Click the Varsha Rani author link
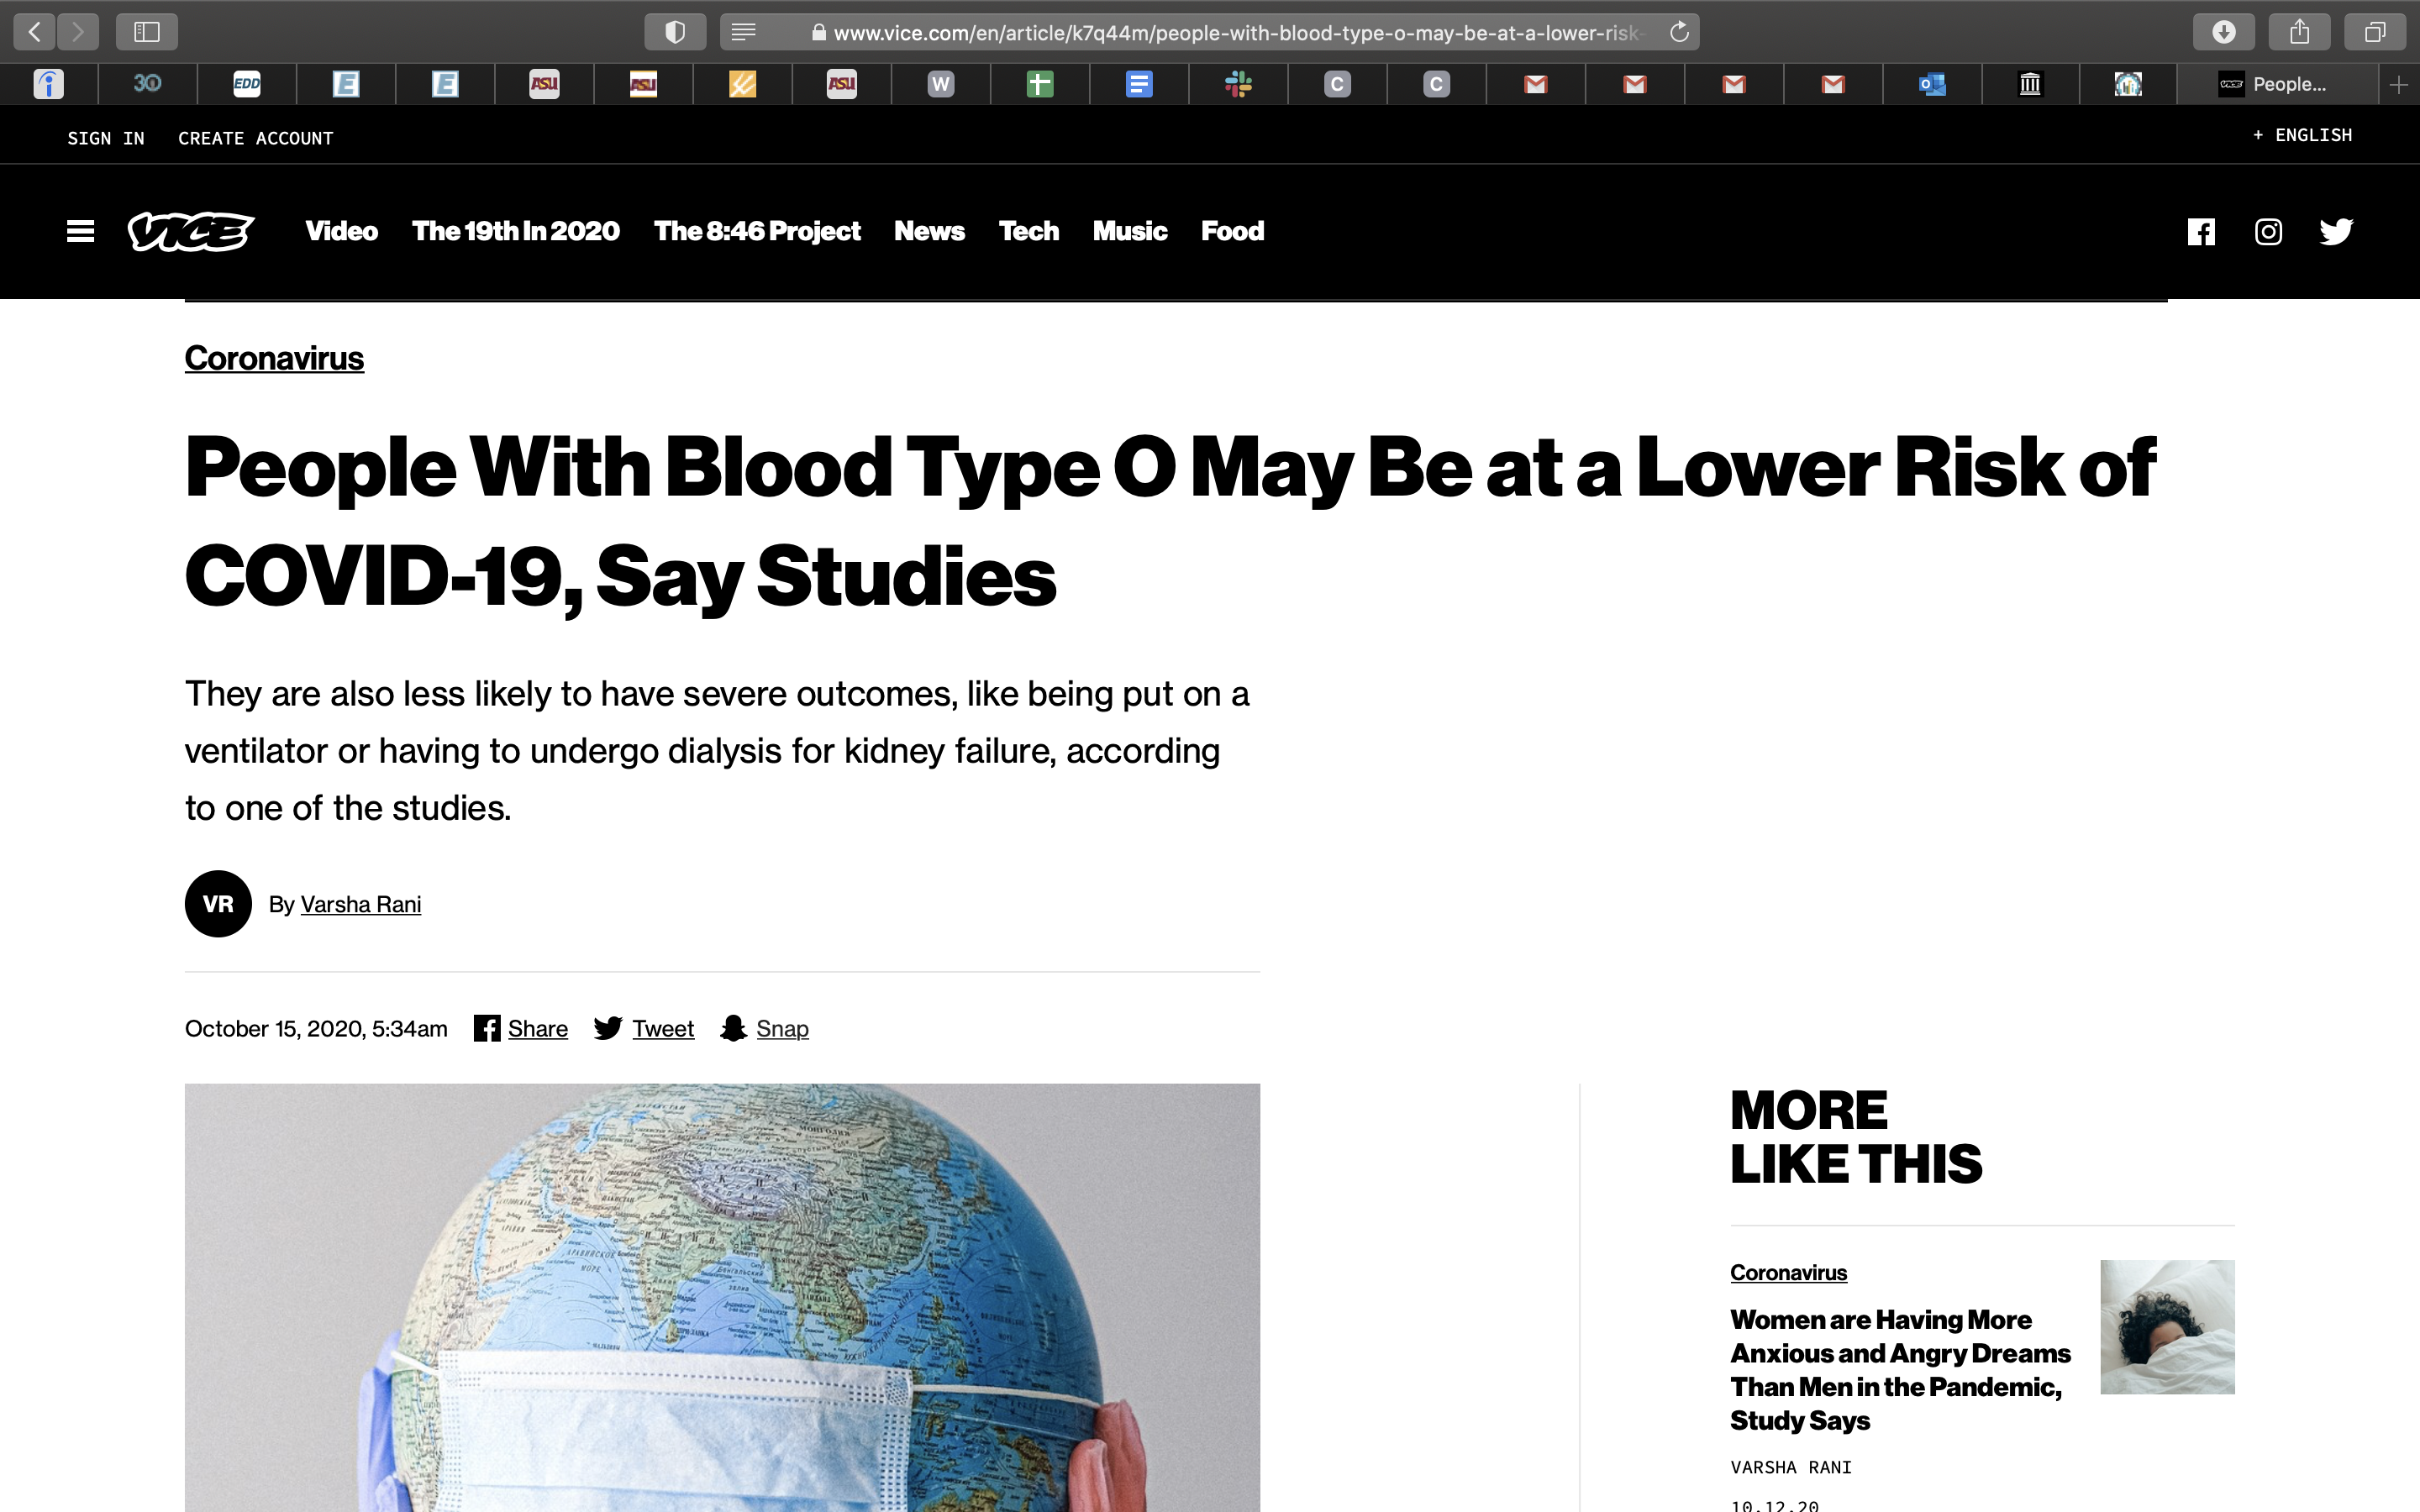 click(x=360, y=904)
